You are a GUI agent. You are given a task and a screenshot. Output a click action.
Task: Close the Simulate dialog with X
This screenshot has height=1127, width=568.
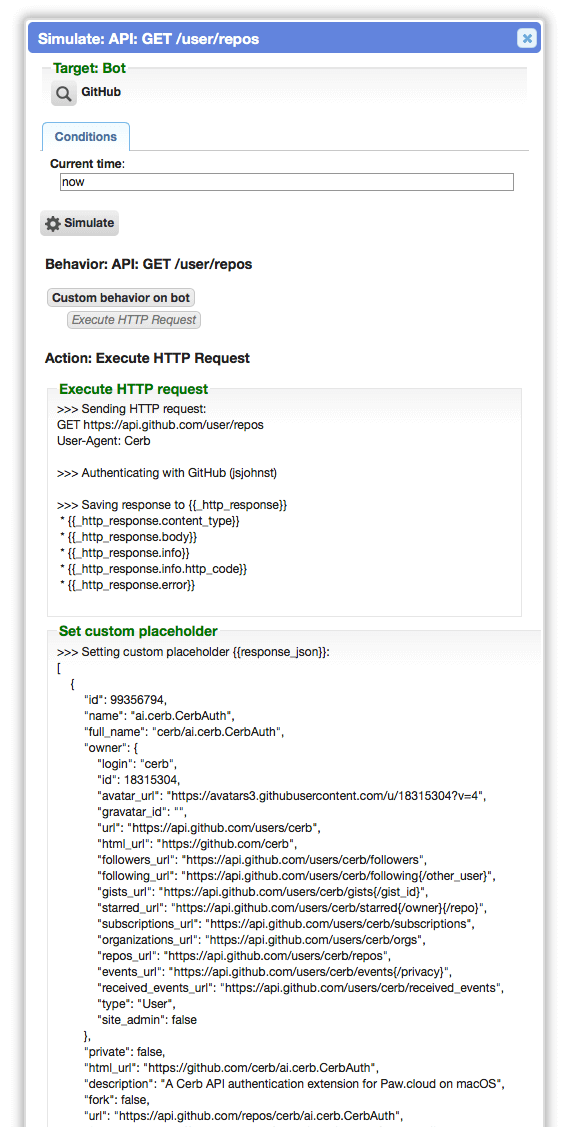527,38
